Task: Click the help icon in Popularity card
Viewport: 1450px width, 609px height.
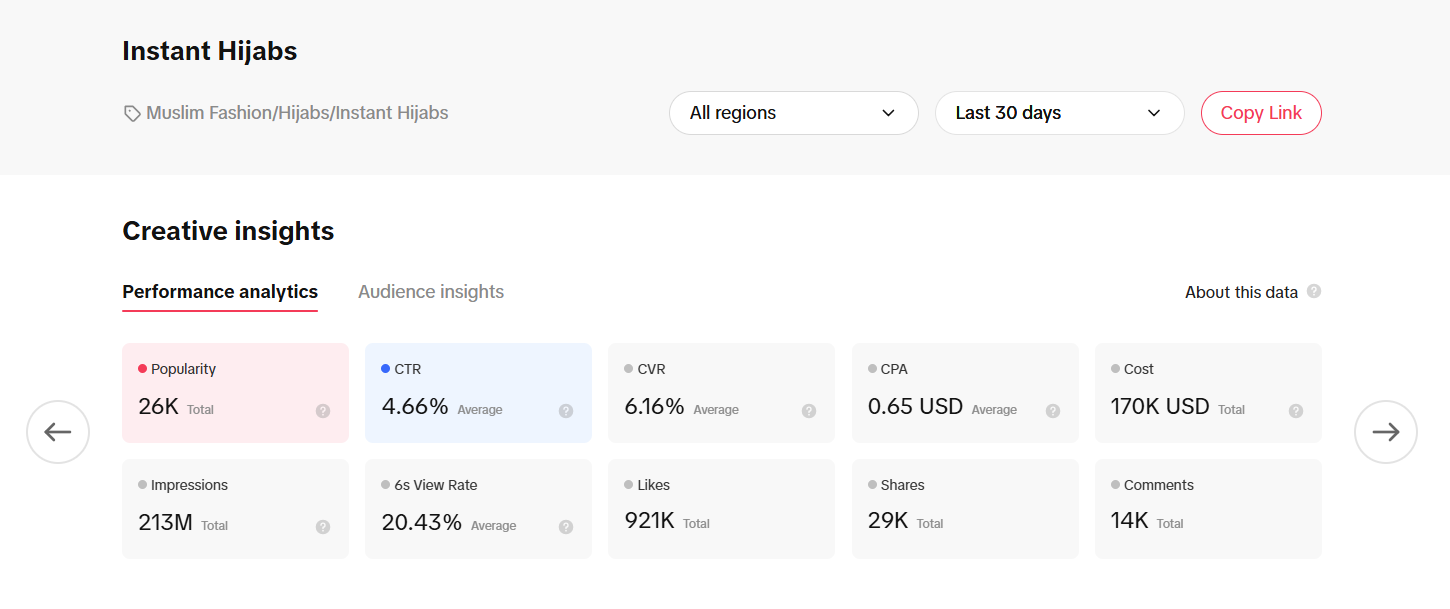Action: [323, 410]
